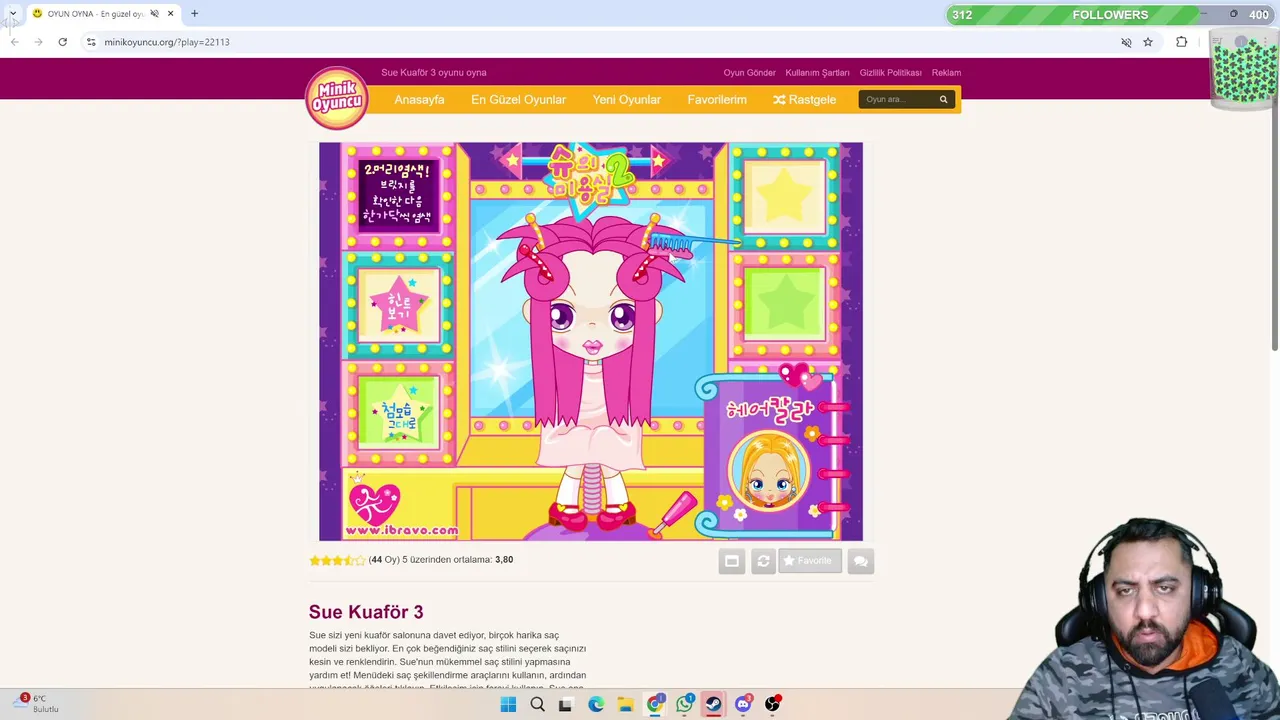Bookmark the page with star icon
1280x720 pixels.
[x=1148, y=42]
